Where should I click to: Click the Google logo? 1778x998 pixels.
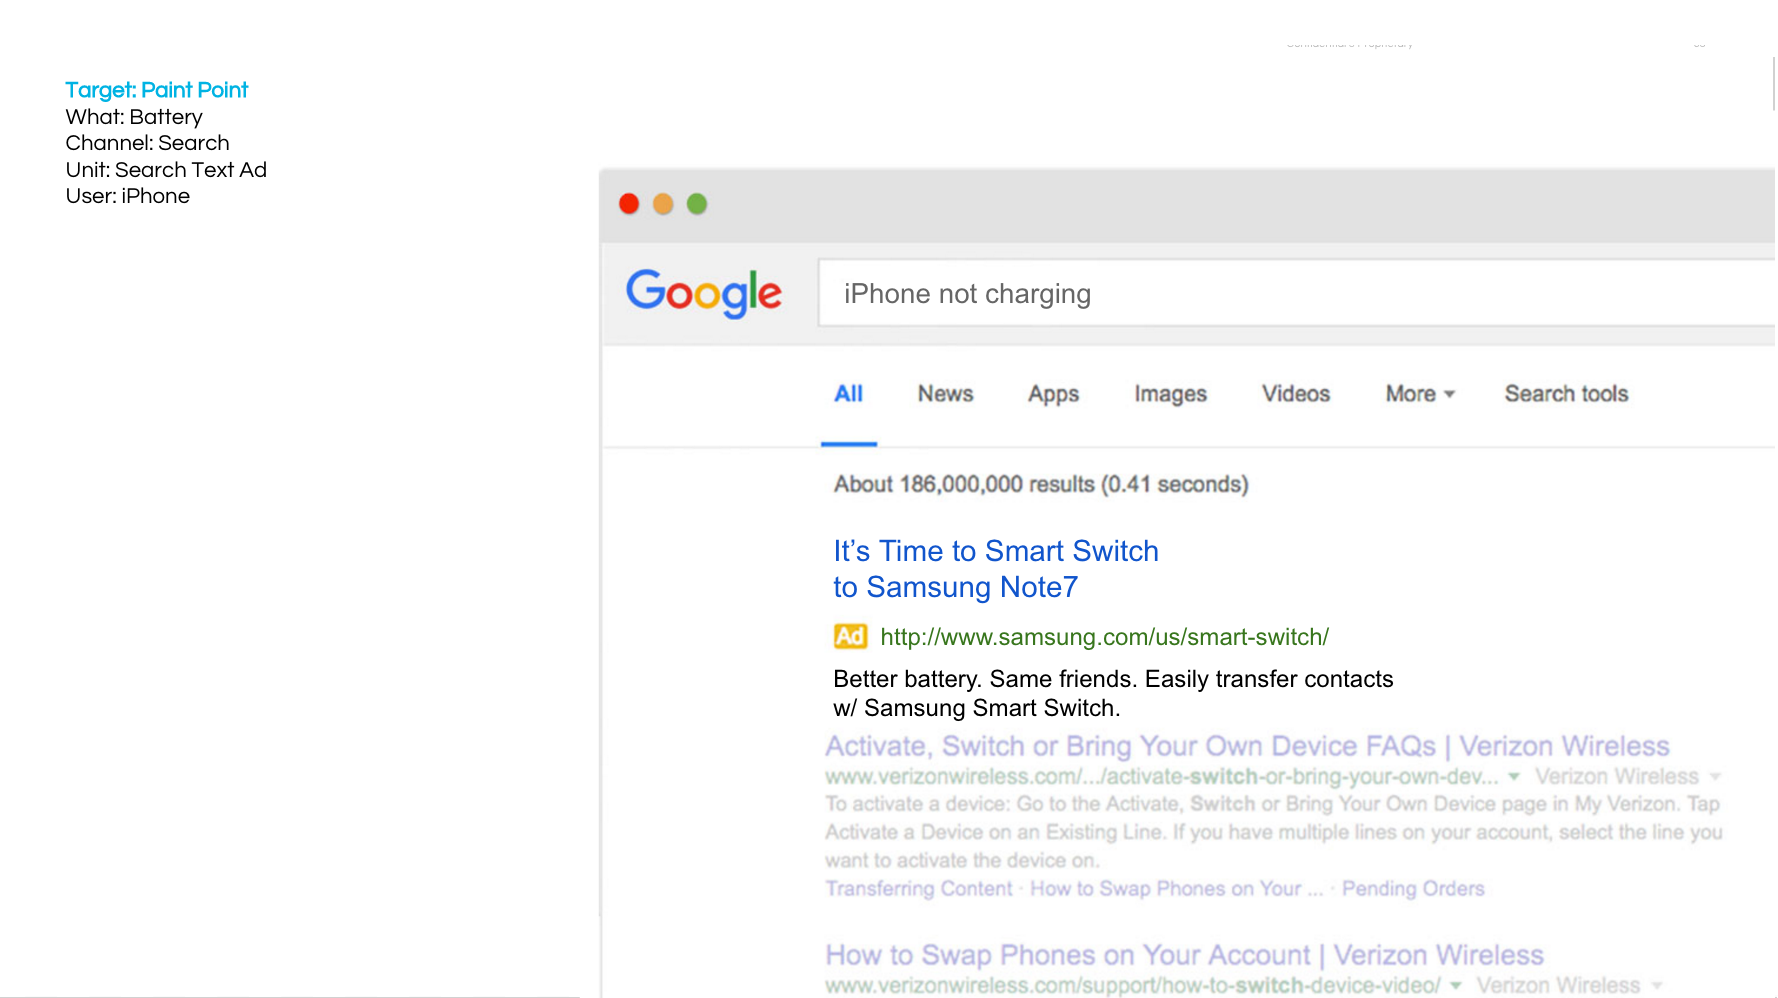[x=703, y=293]
